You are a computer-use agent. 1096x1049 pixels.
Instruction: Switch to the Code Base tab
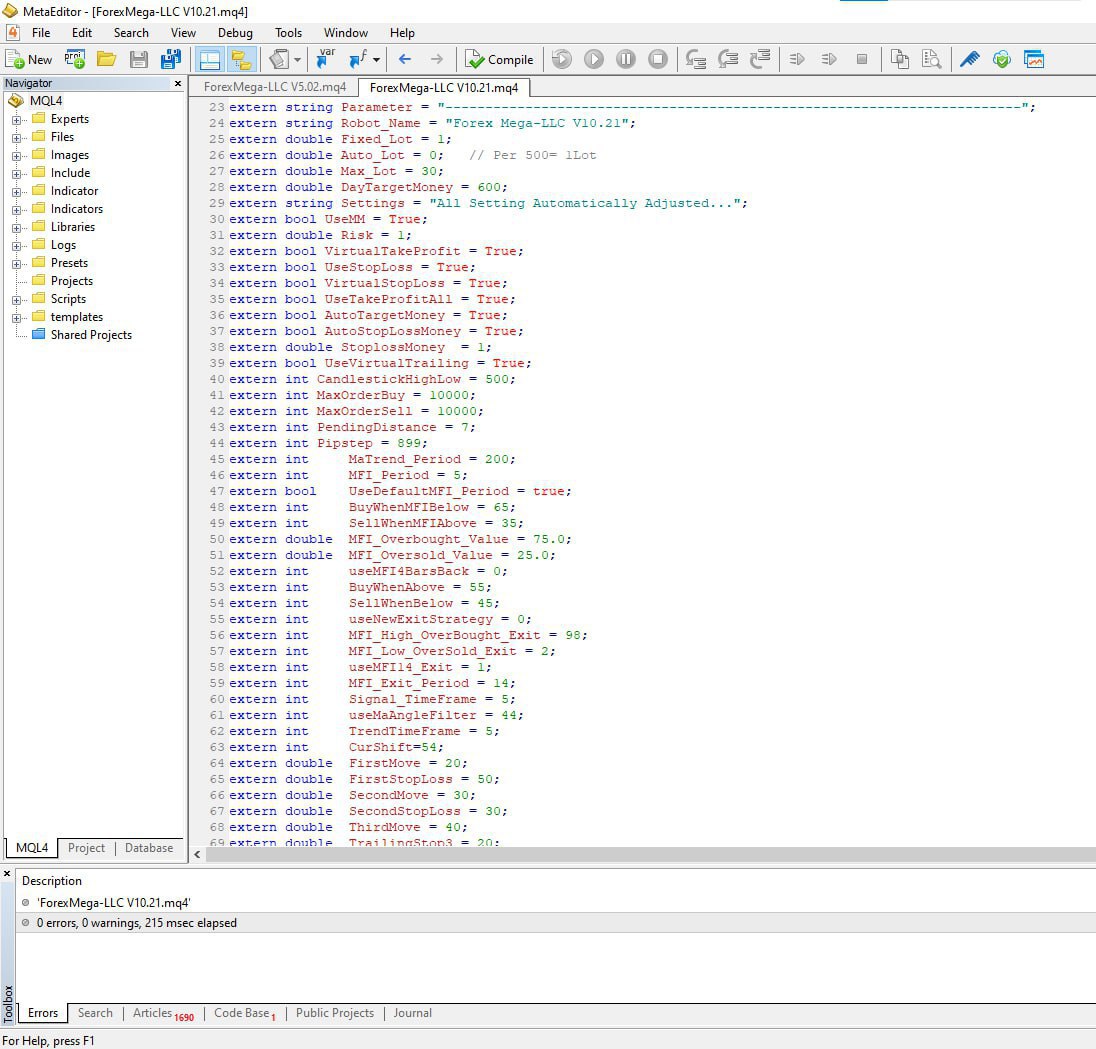pos(242,1013)
